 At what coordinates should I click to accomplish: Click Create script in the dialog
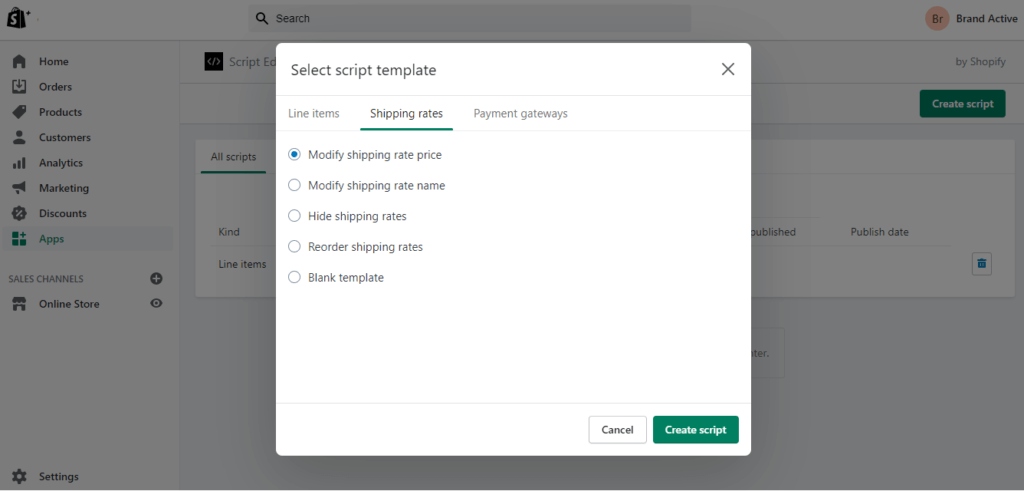(695, 430)
